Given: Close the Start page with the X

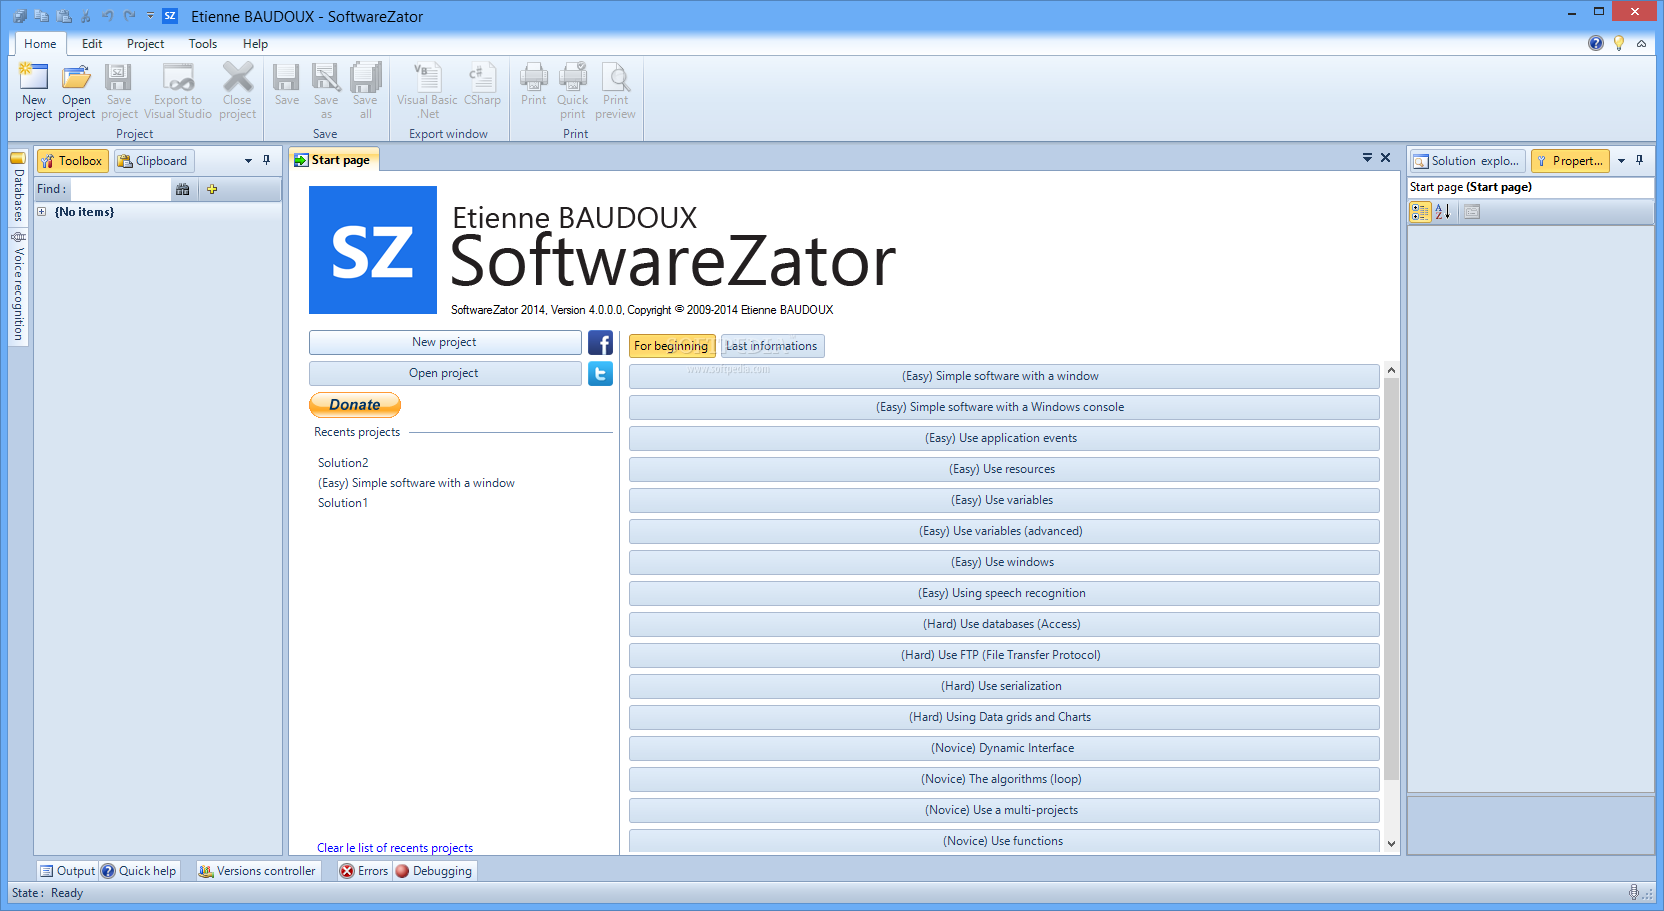Looking at the screenshot, I should (1386, 158).
